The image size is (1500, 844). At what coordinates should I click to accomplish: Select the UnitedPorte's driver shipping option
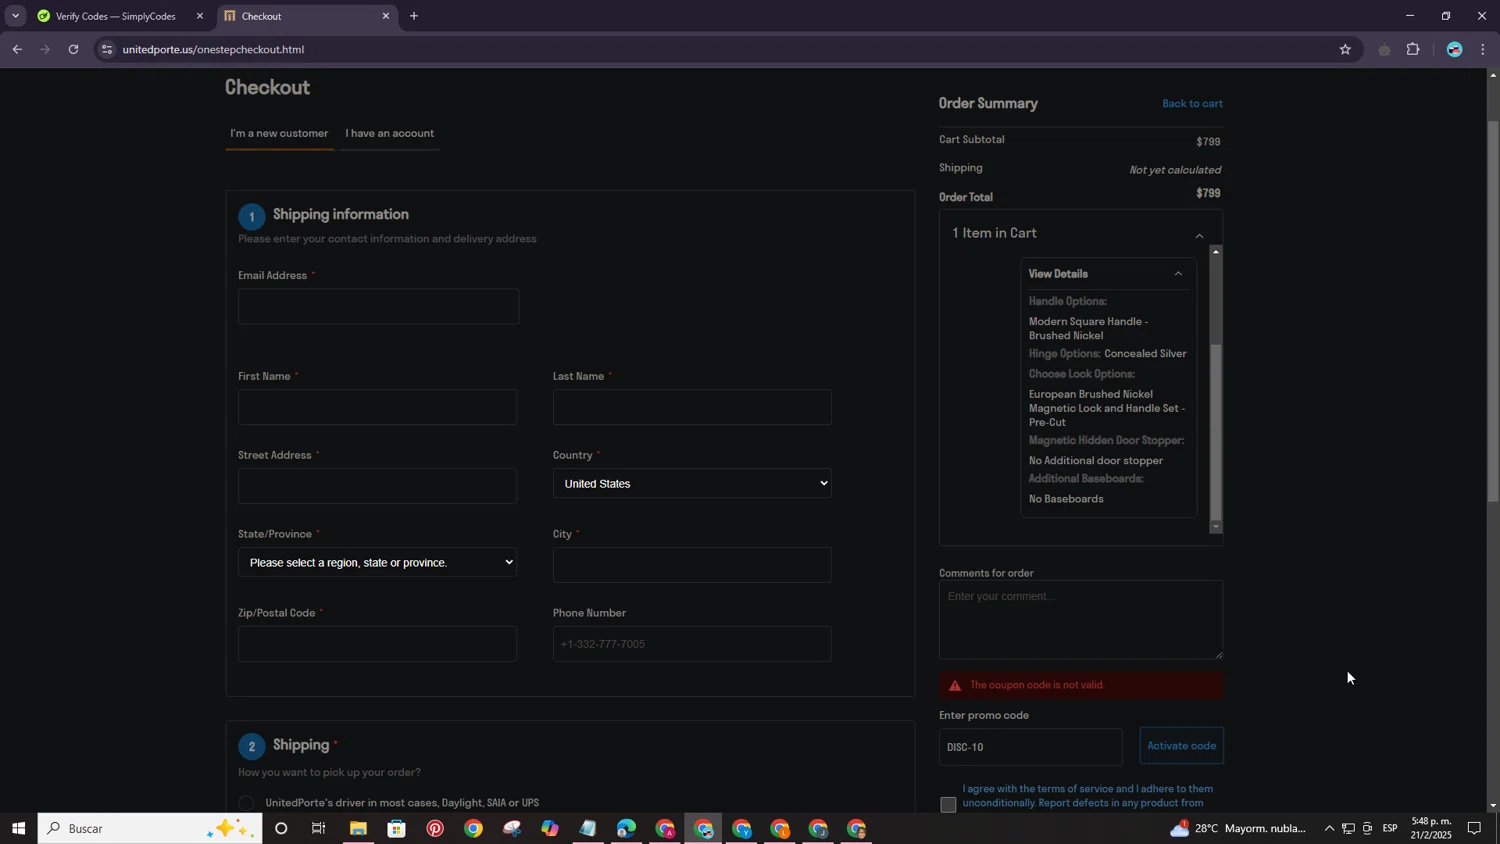(x=247, y=803)
